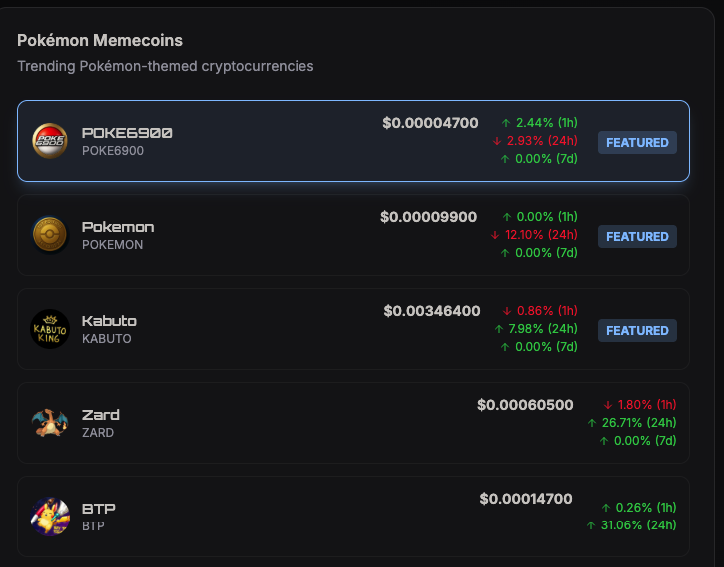Open the BTP coin name

(x=98, y=509)
